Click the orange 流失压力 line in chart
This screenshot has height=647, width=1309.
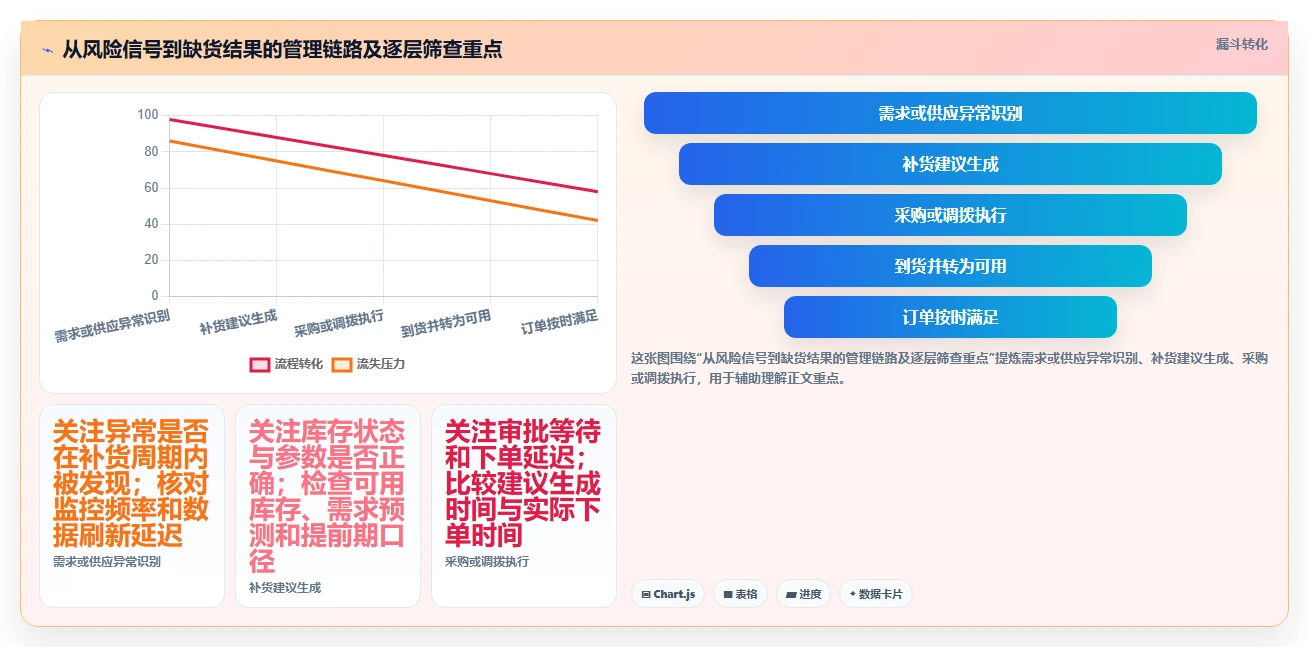[383, 180]
